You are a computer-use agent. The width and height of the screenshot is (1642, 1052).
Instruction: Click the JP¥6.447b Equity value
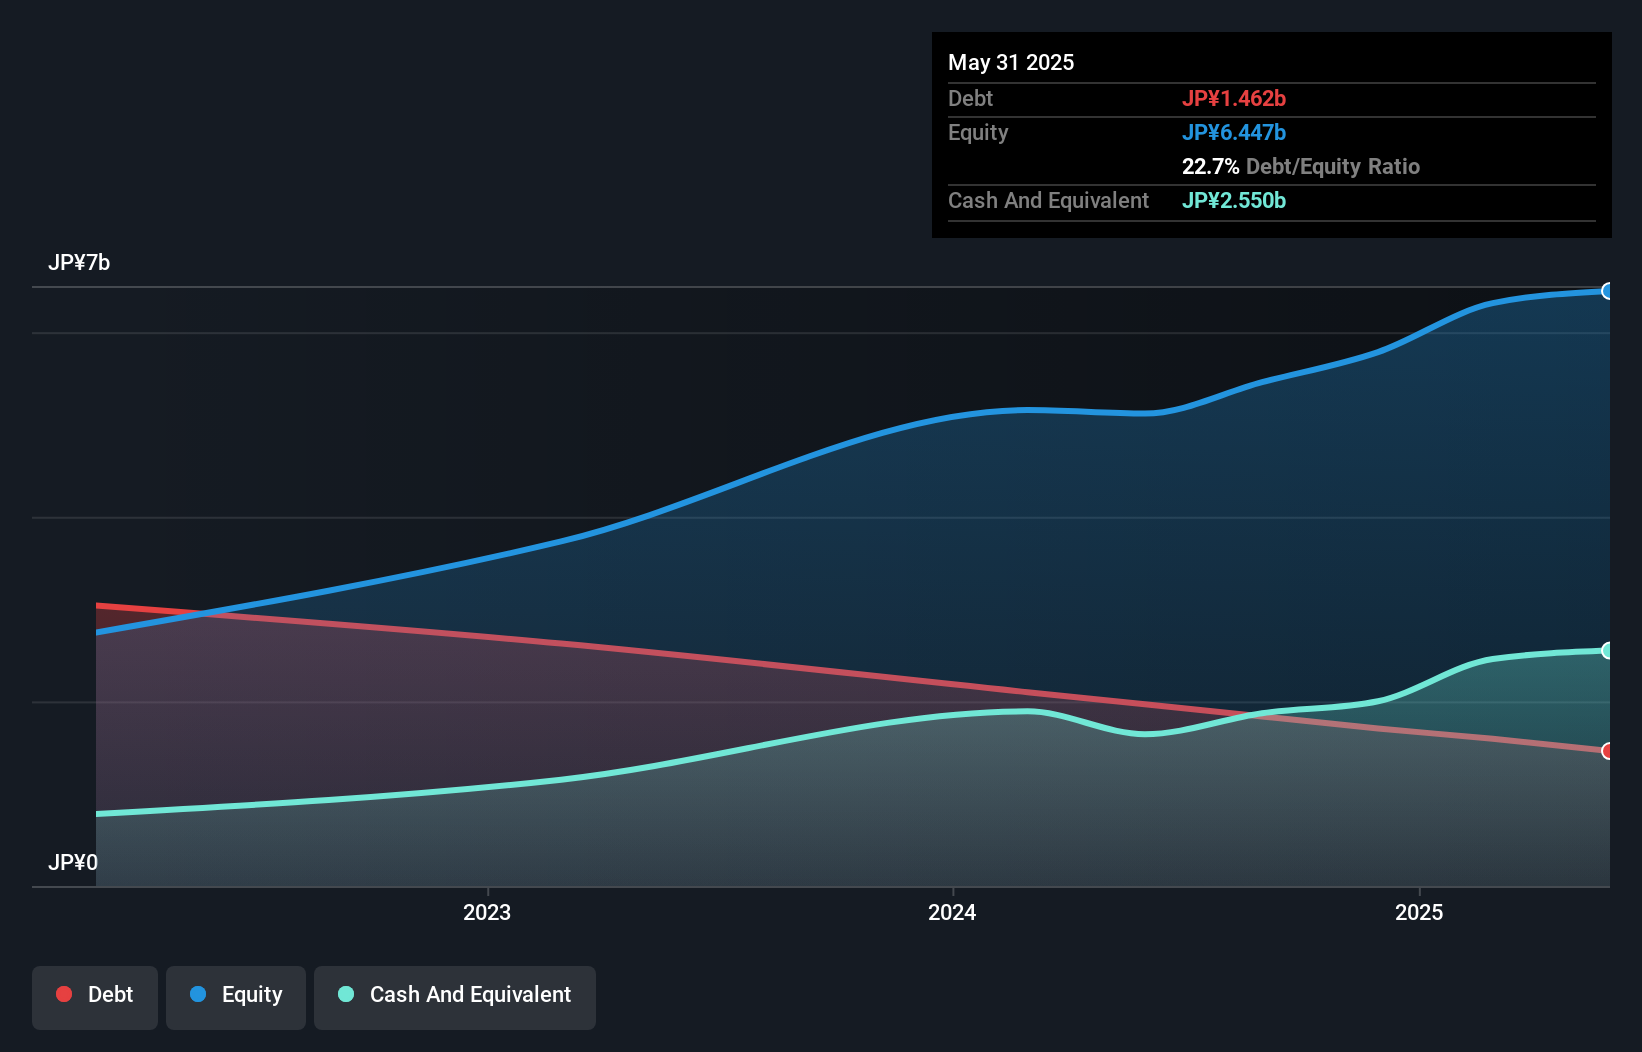pos(1235,131)
